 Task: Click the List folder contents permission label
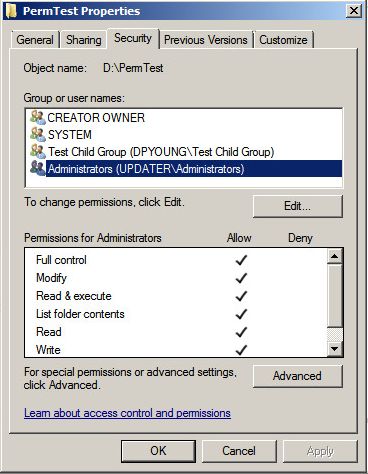80,314
